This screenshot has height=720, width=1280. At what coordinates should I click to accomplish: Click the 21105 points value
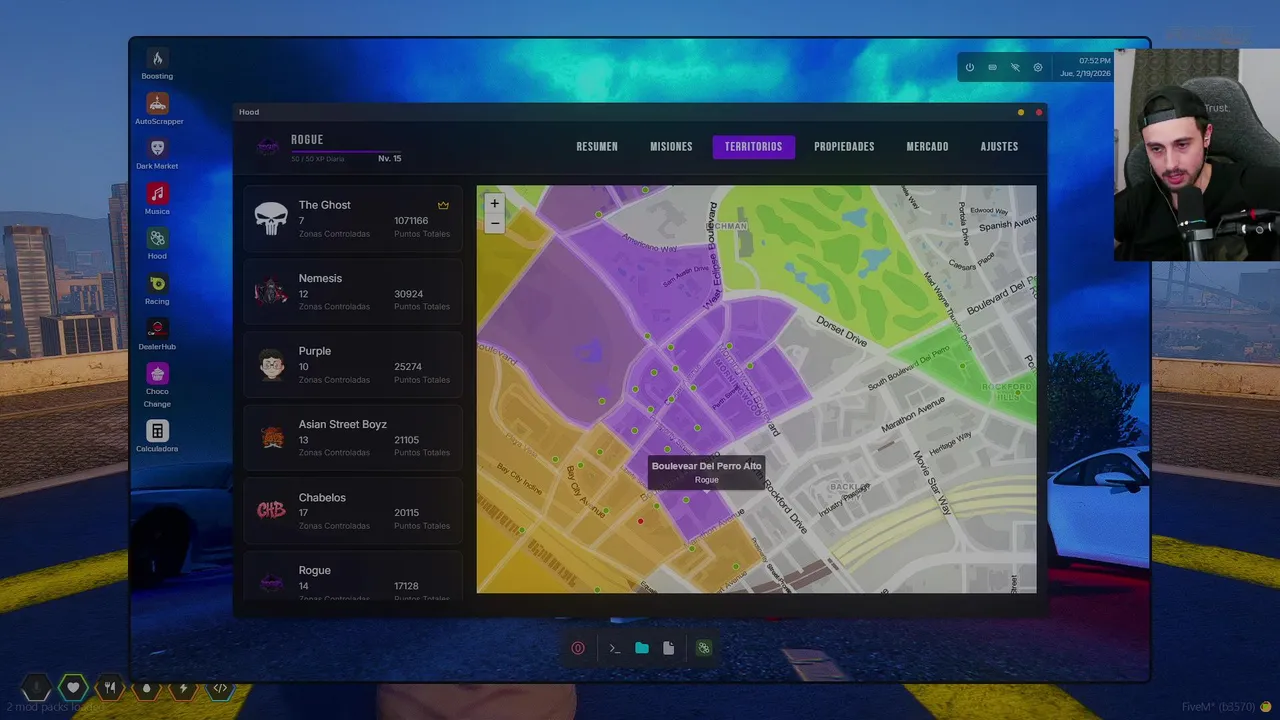point(407,440)
